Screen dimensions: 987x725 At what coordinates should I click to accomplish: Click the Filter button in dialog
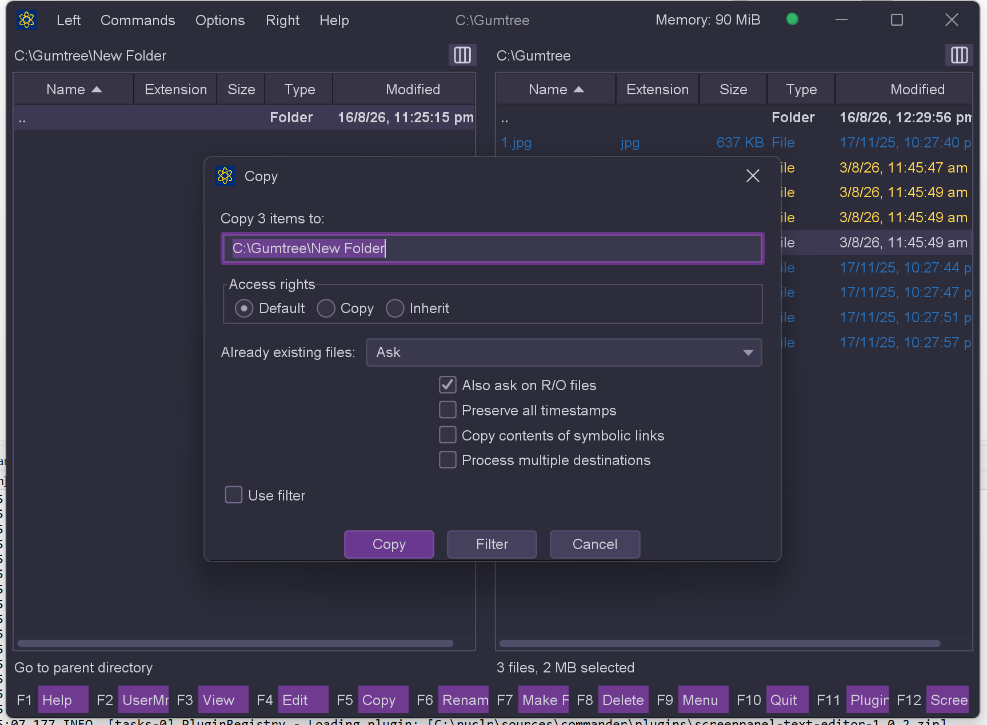tap(492, 544)
